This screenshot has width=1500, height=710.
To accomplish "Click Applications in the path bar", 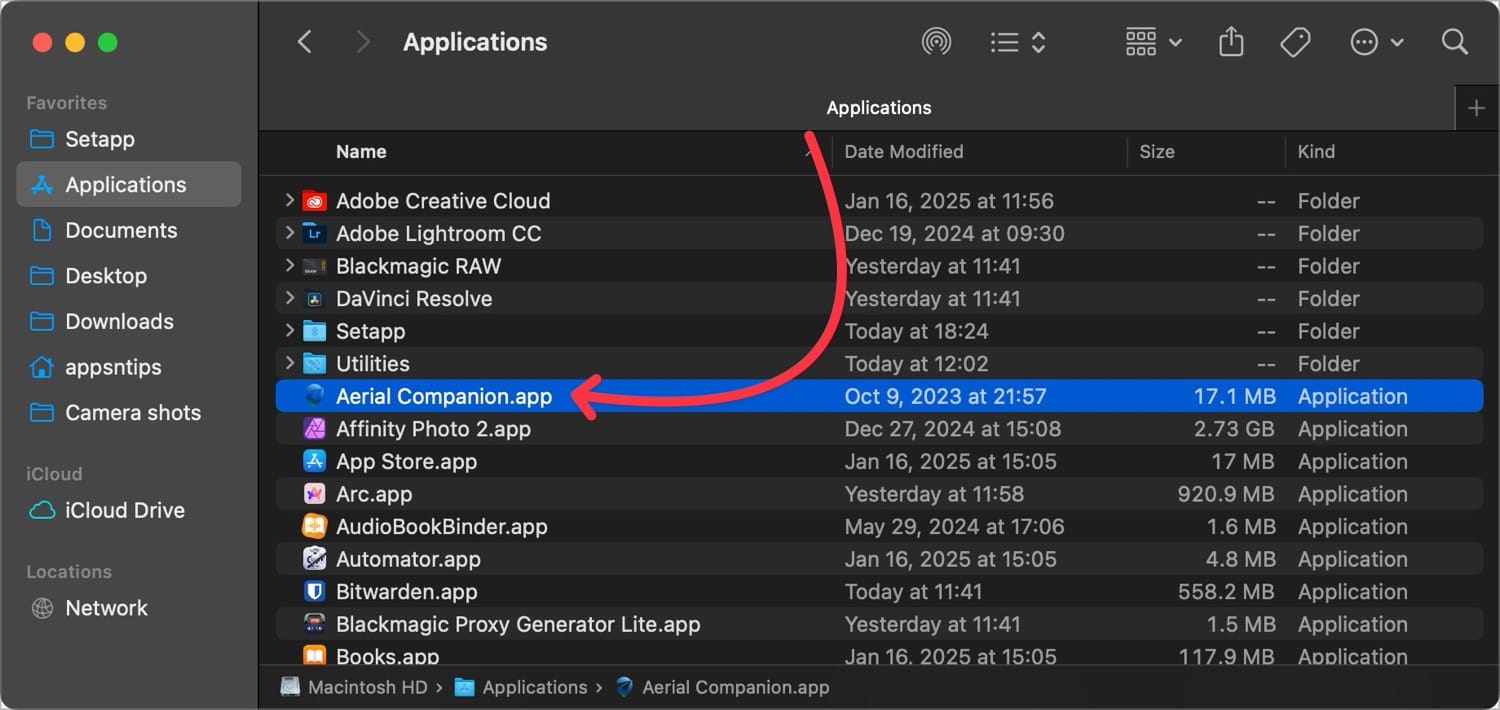I will pos(521,687).
